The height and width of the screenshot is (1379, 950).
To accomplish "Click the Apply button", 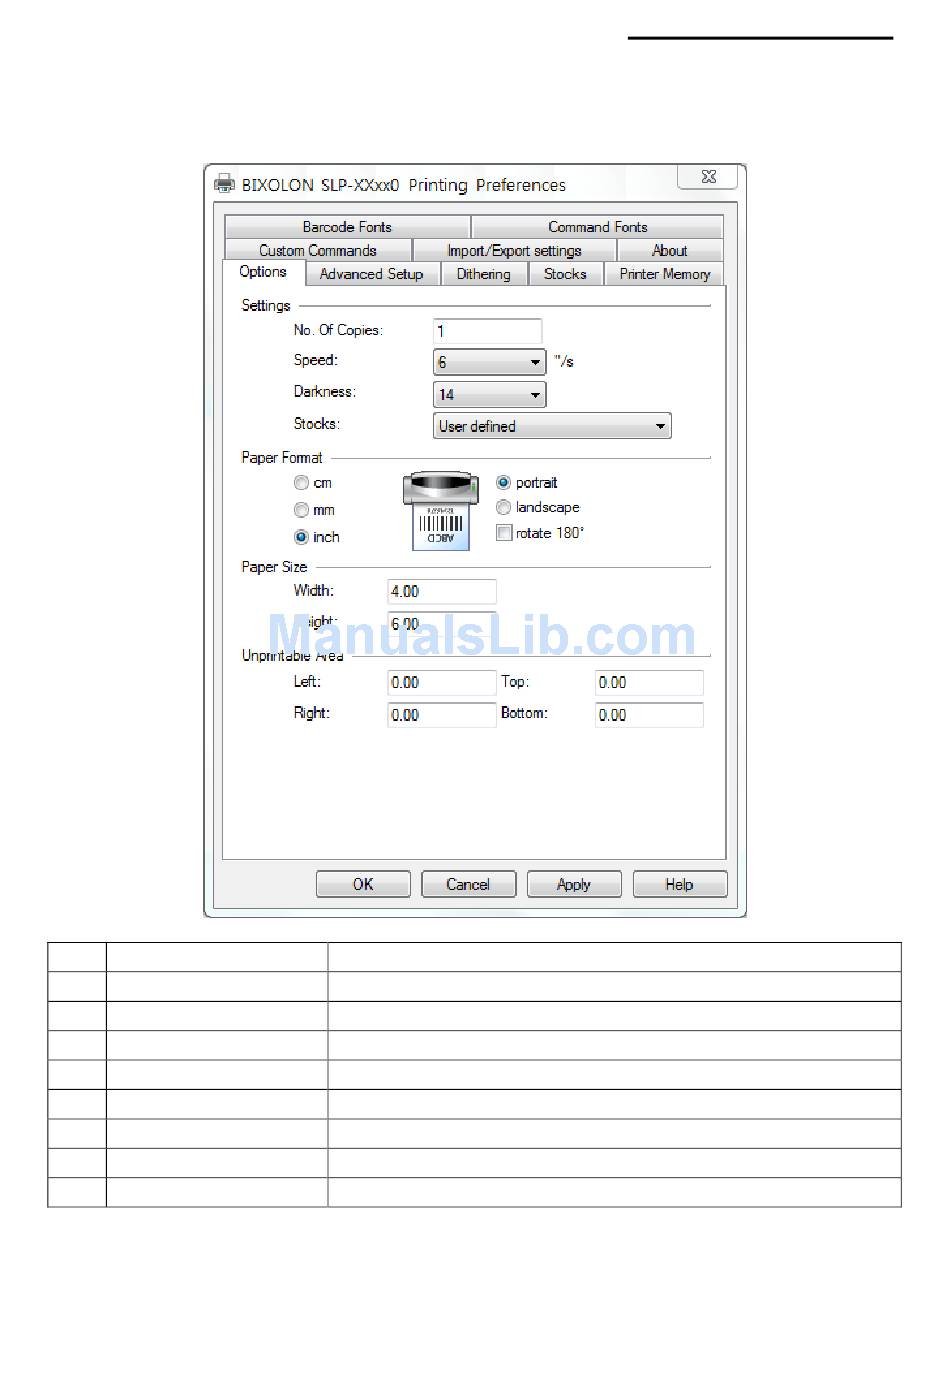I will pyautogui.click(x=574, y=885).
